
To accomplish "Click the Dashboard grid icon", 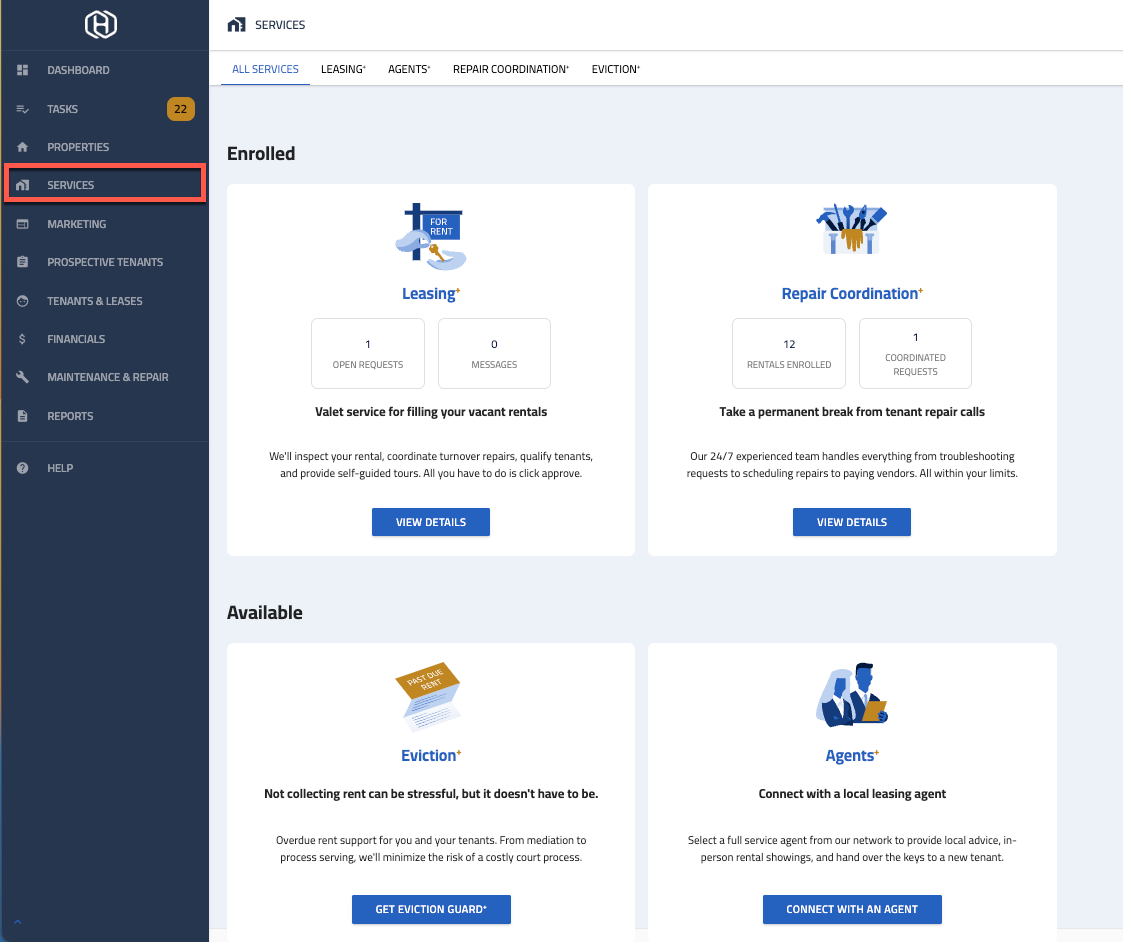I will point(22,70).
